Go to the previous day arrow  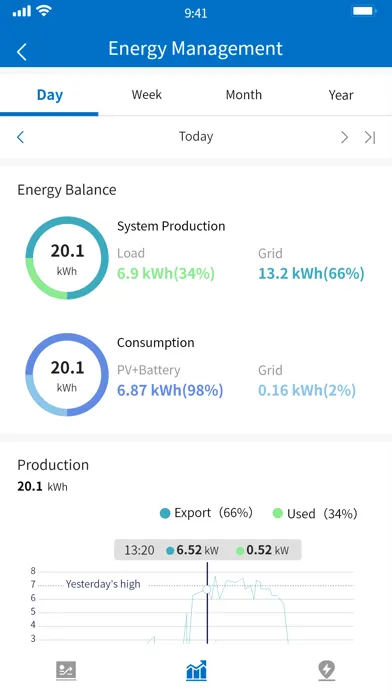20,137
